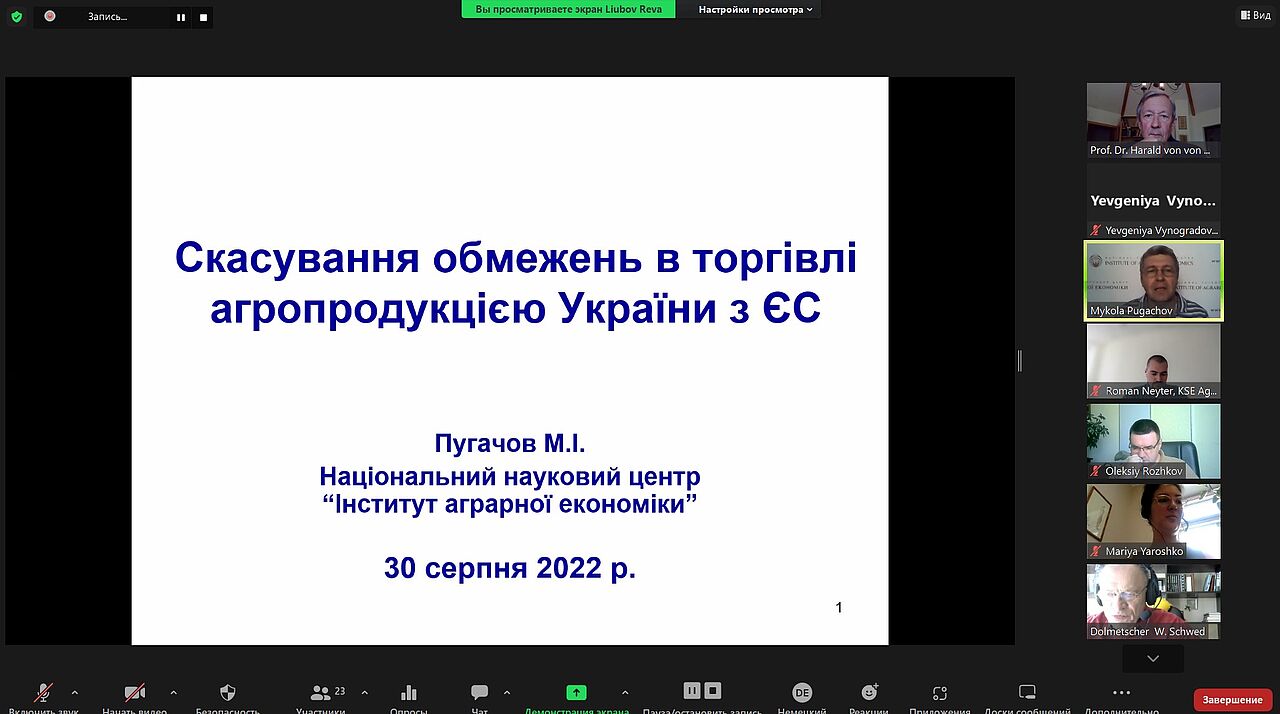This screenshot has width=1280, height=714.
Task: Open the Whiteboards panel
Action: pos(1027,693)
